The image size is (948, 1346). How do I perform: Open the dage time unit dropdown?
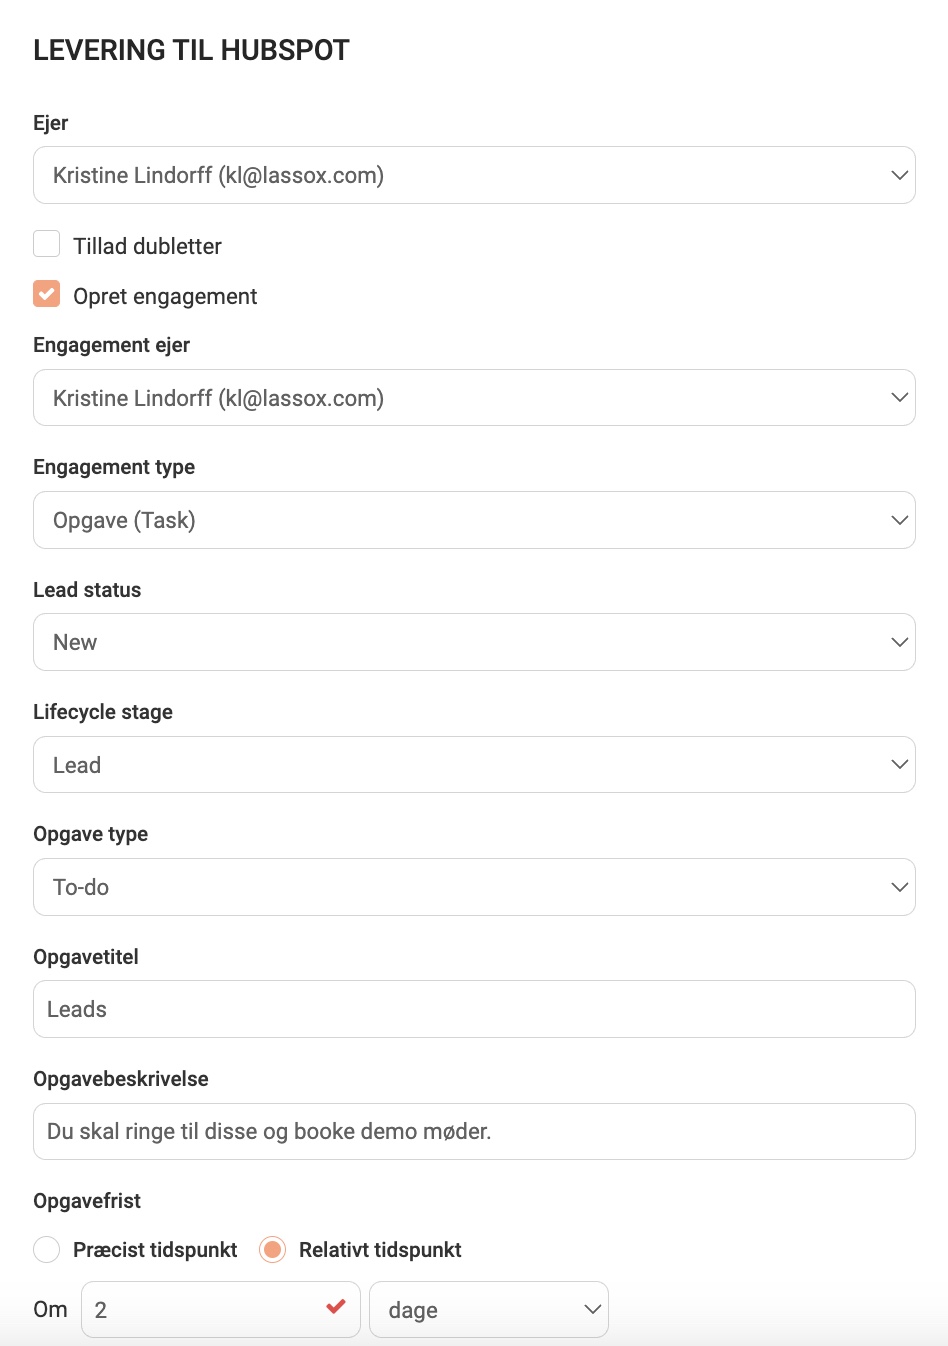coord(488,1310)
